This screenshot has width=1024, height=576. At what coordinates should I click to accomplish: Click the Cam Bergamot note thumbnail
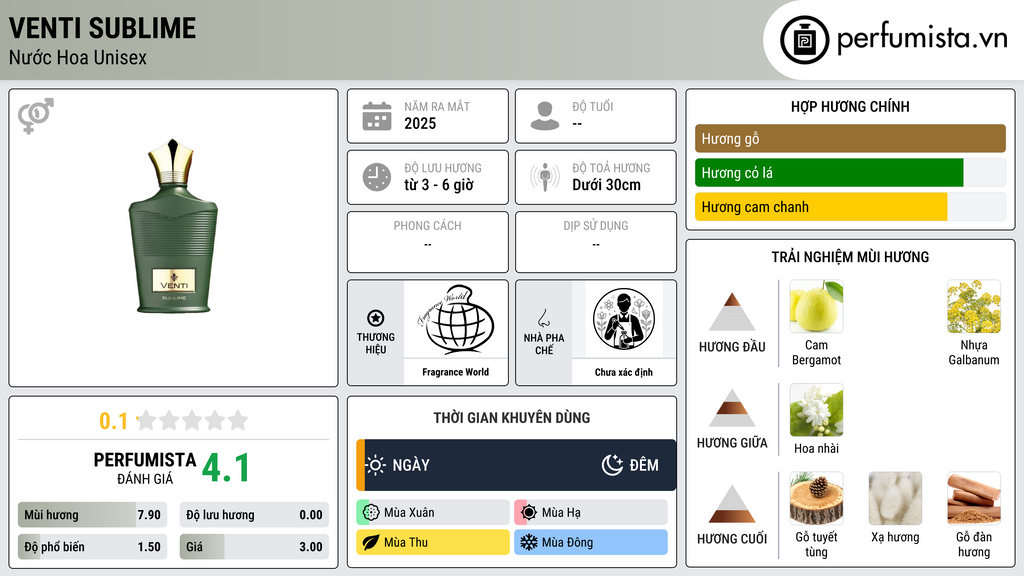[x=816, y=306]
